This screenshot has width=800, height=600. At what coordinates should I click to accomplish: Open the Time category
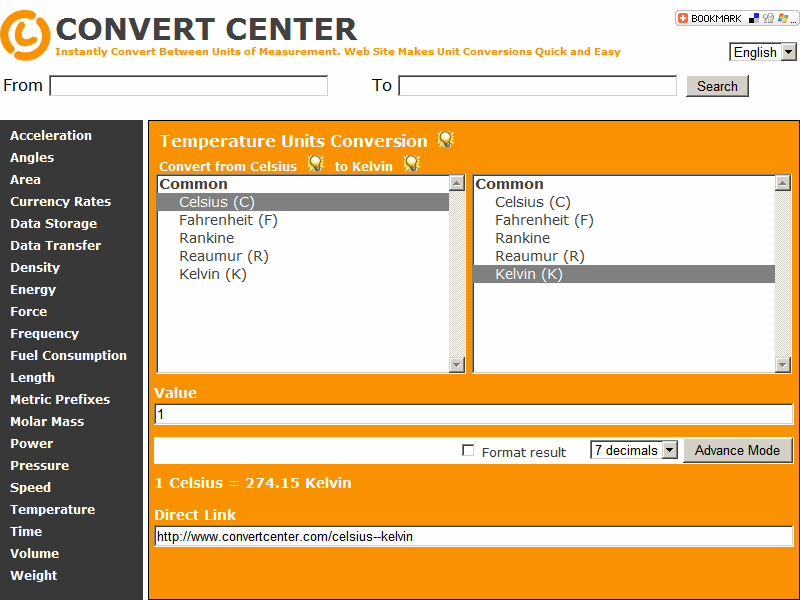(x=26, y=531)
